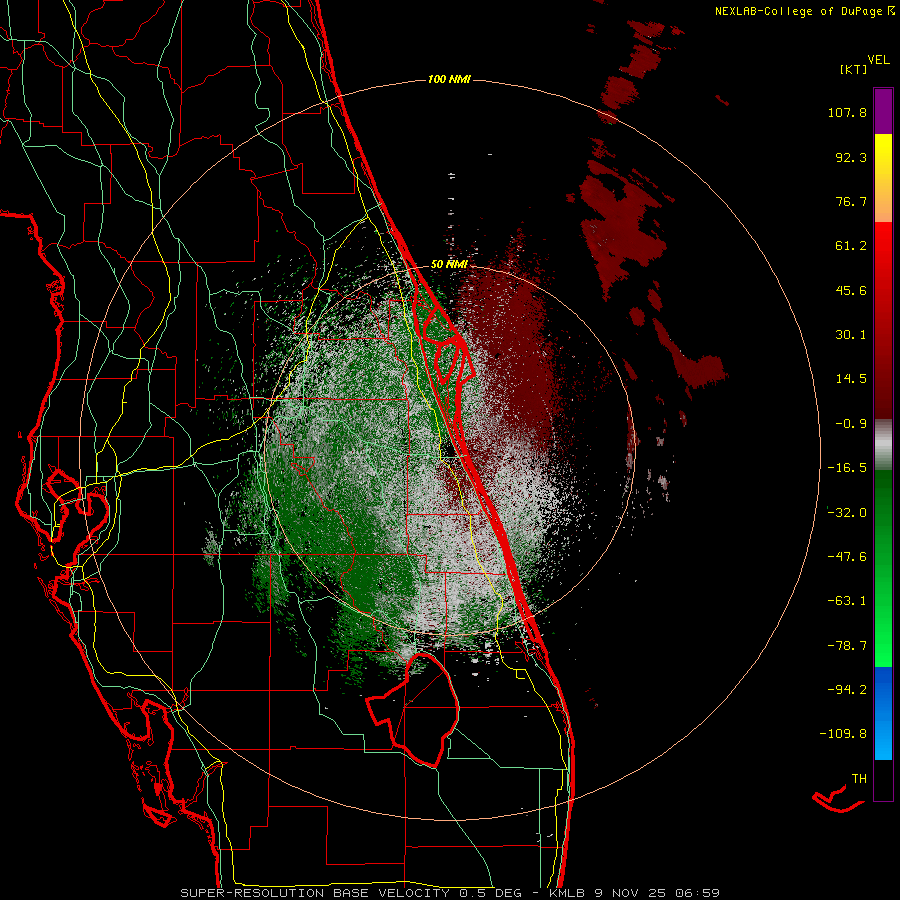The height and width of the screenshot is (900, 900).
Task: Click the -94.2 legend value
Action: pyautogui.click(x=847, y=690)
